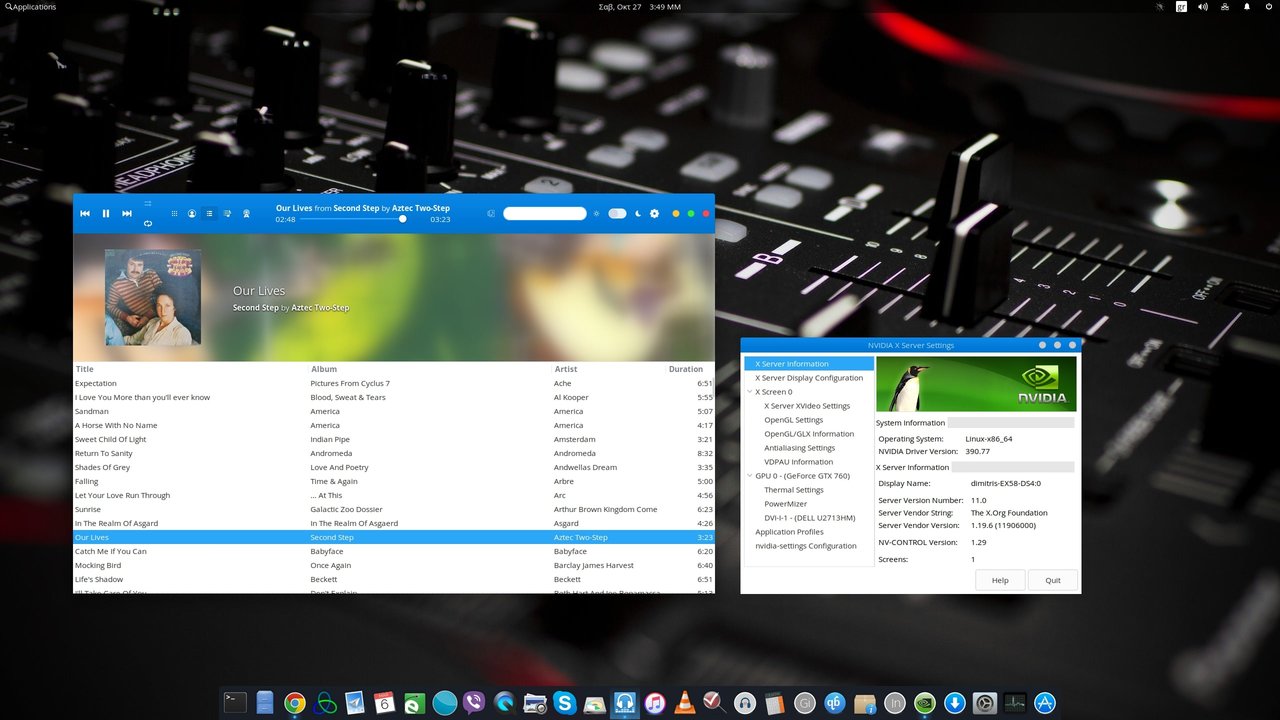Screen dimensions: 1280x720
Task: Switch to album grid view
Action: (x=174, y=213)
